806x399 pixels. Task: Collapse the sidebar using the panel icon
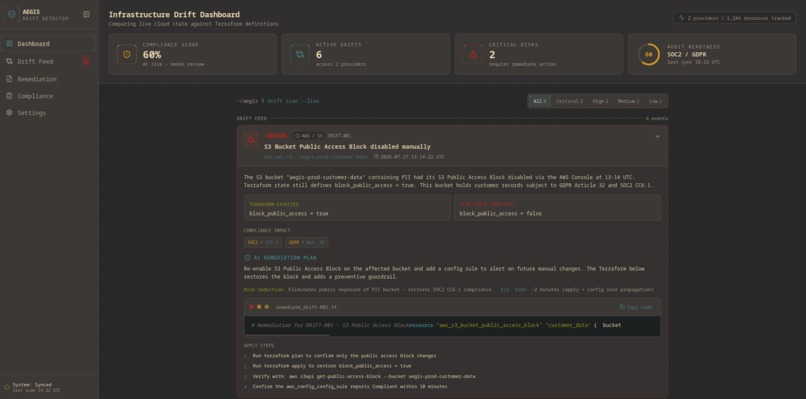86,14
